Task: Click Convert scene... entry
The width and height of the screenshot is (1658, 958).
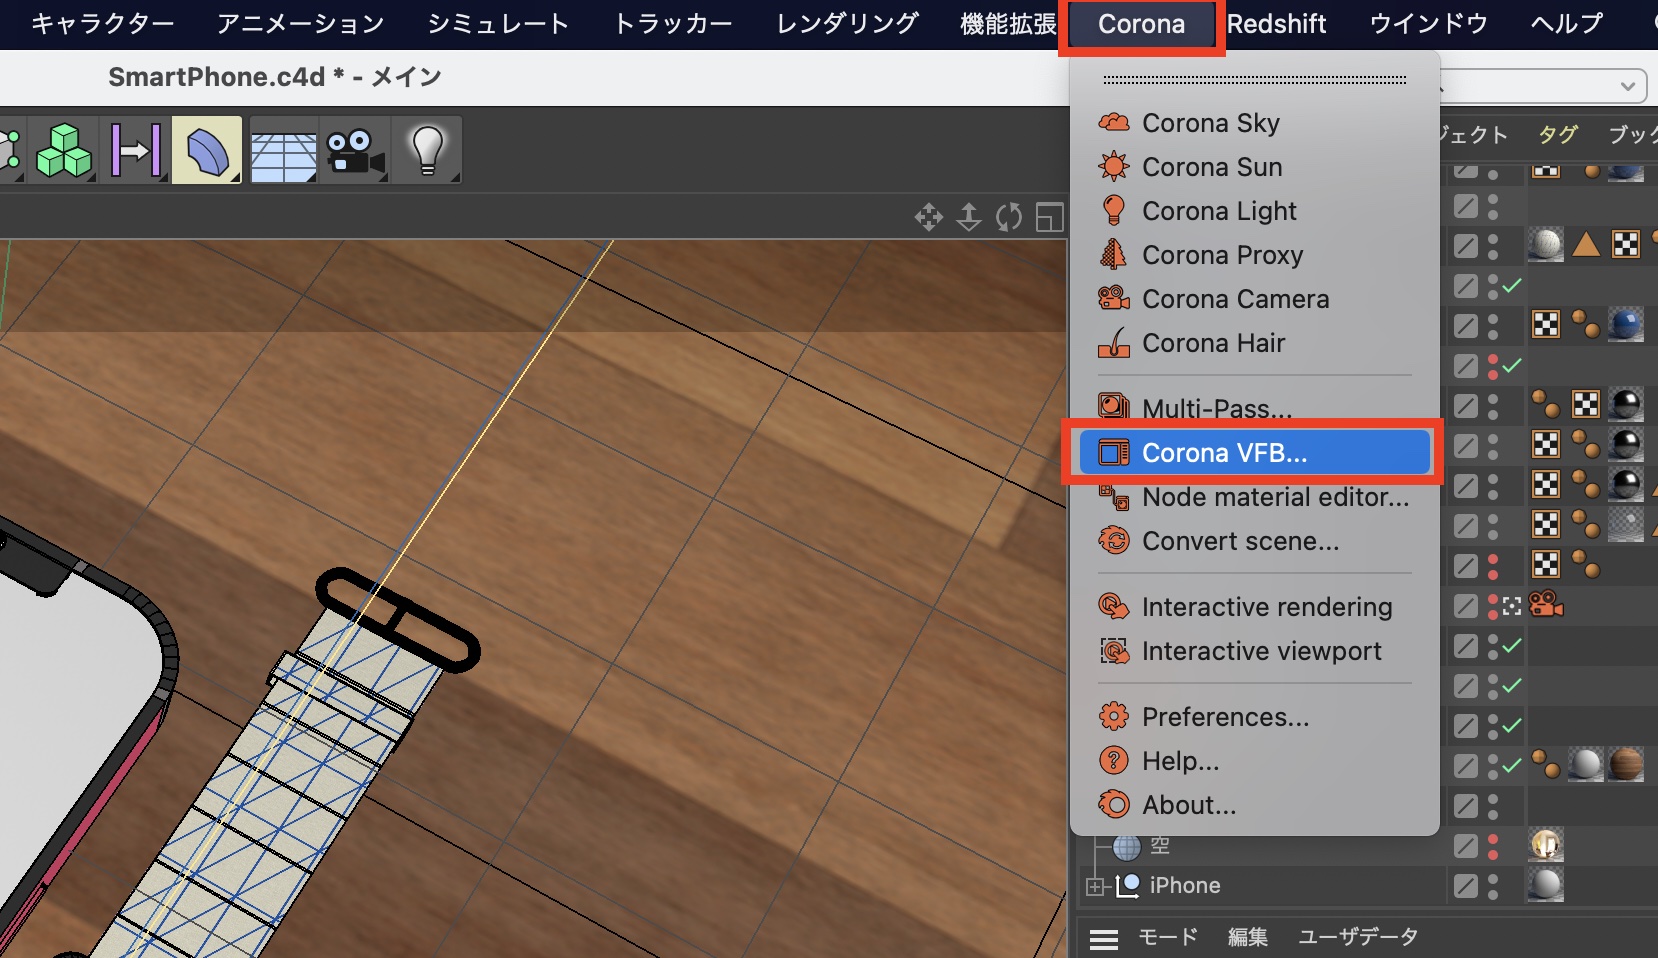Action: pyautogui.click(x=1240, y=541)
